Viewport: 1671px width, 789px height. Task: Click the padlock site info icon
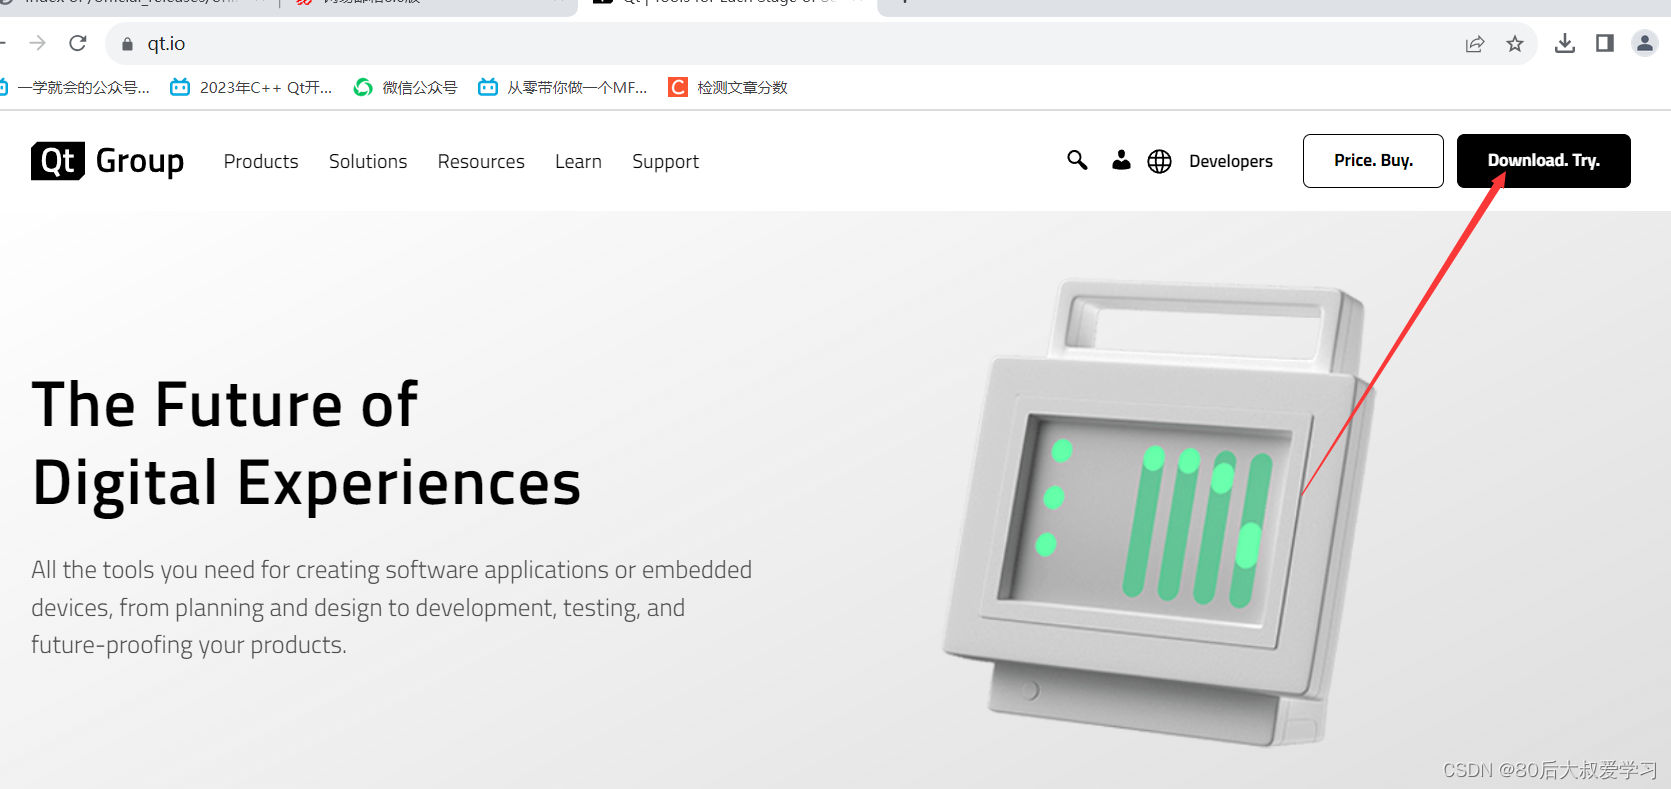pyautogui.click(x=127, y=44)
